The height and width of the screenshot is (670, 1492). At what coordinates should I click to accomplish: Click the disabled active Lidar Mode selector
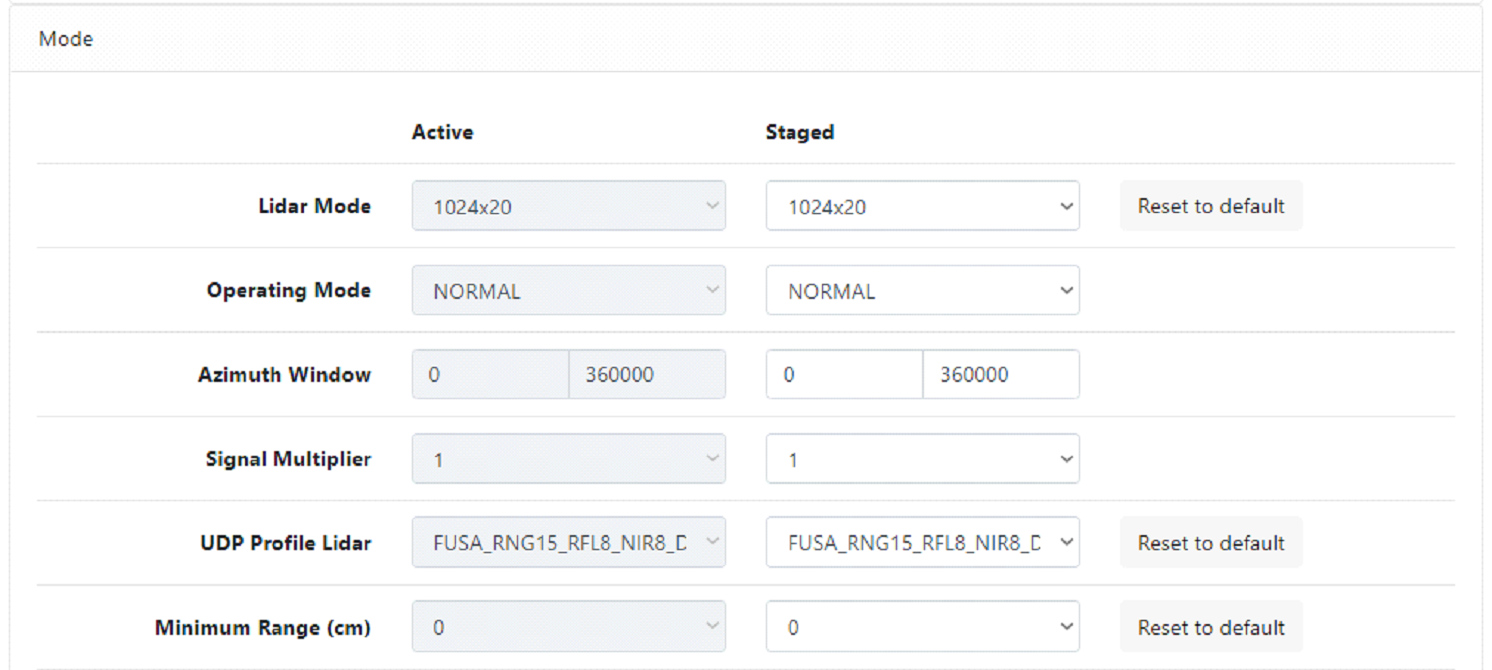tap(568, 206)
